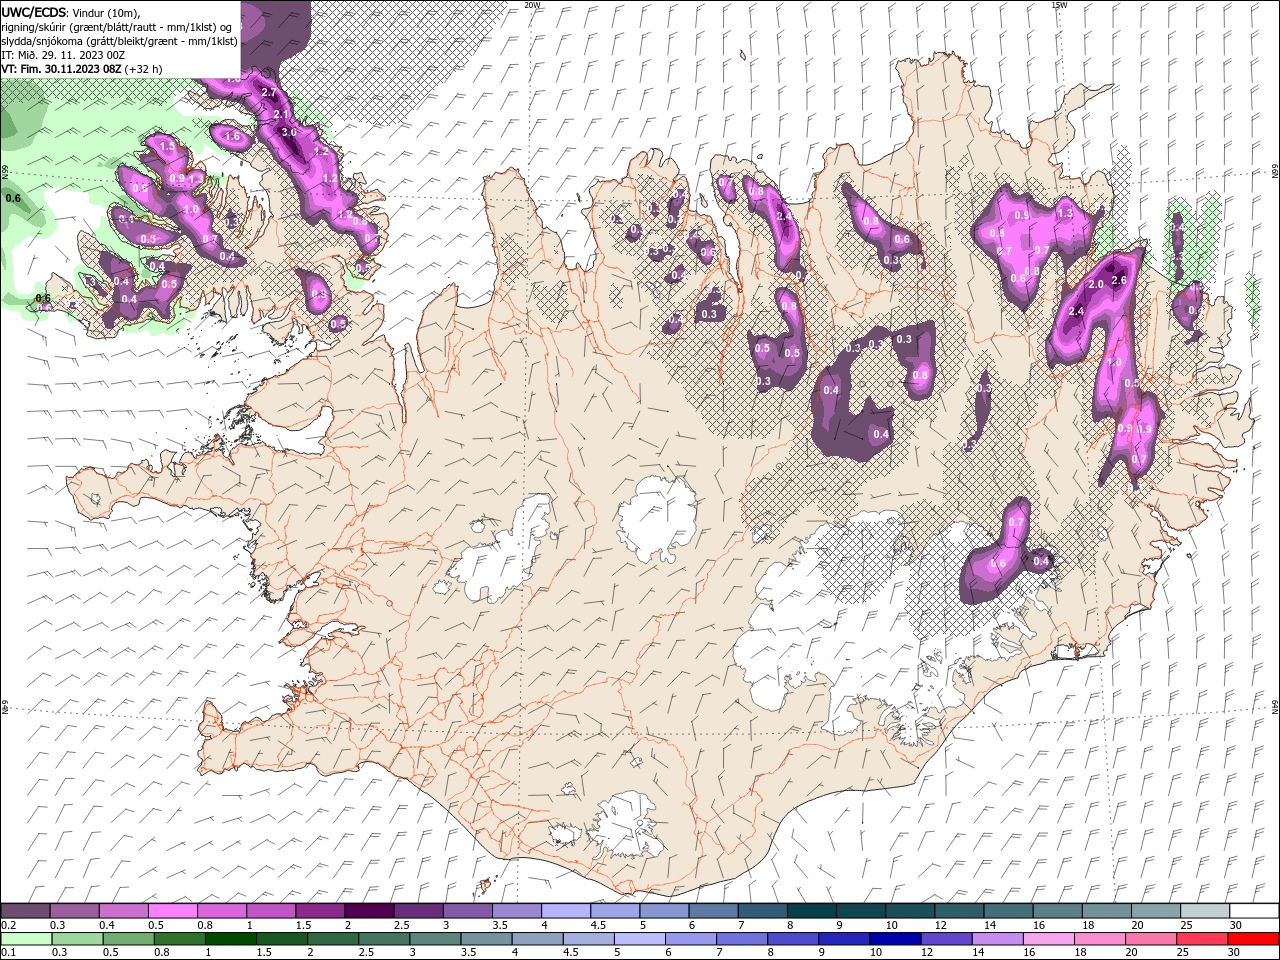Pick the upper-row lavender swatch between 4 and 4.5
Viewport: 1280px width, 960px height.
(x=565, y=911)
